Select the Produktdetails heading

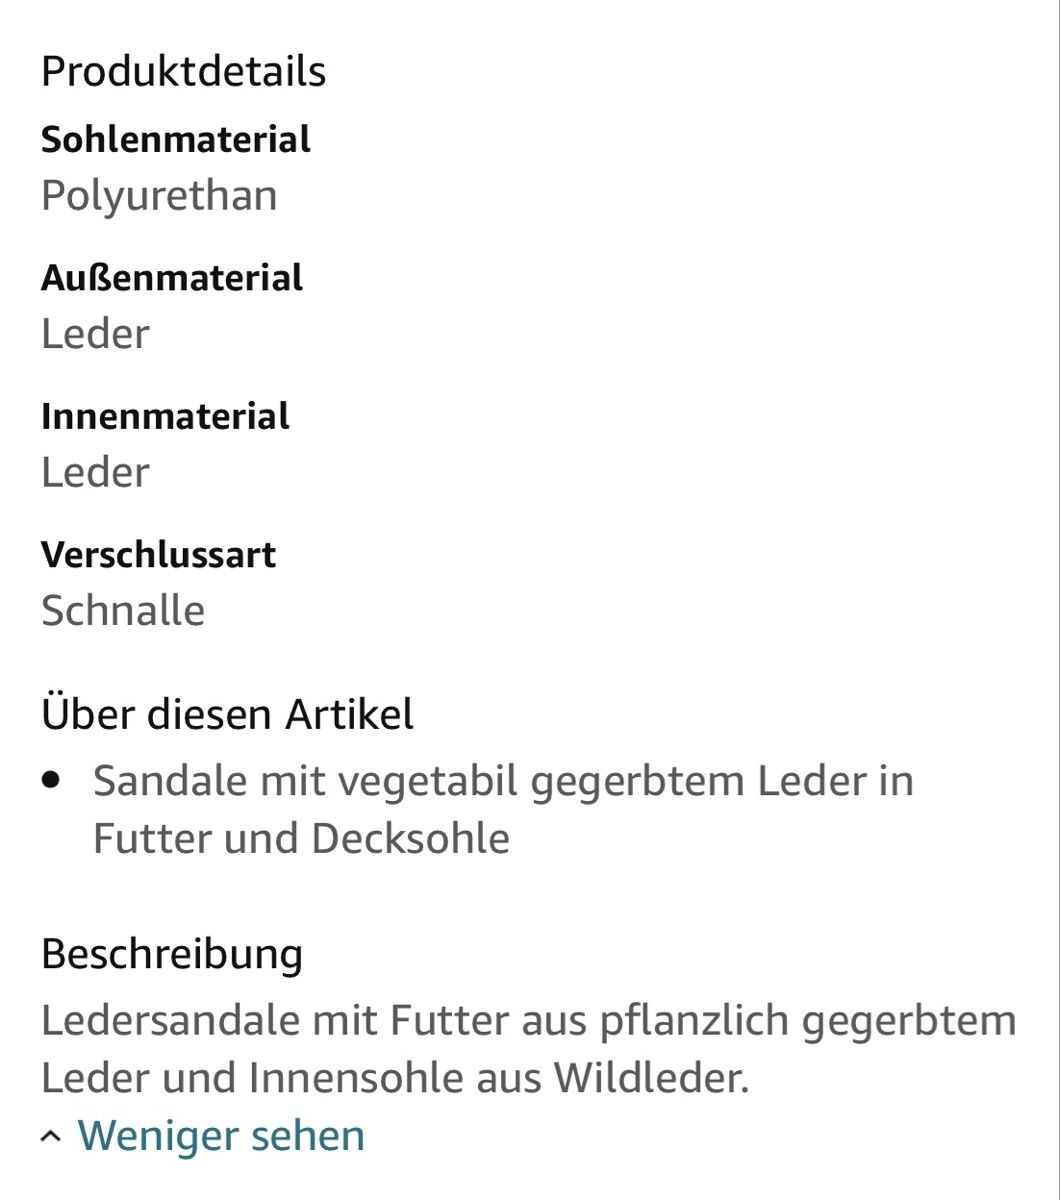184,71
